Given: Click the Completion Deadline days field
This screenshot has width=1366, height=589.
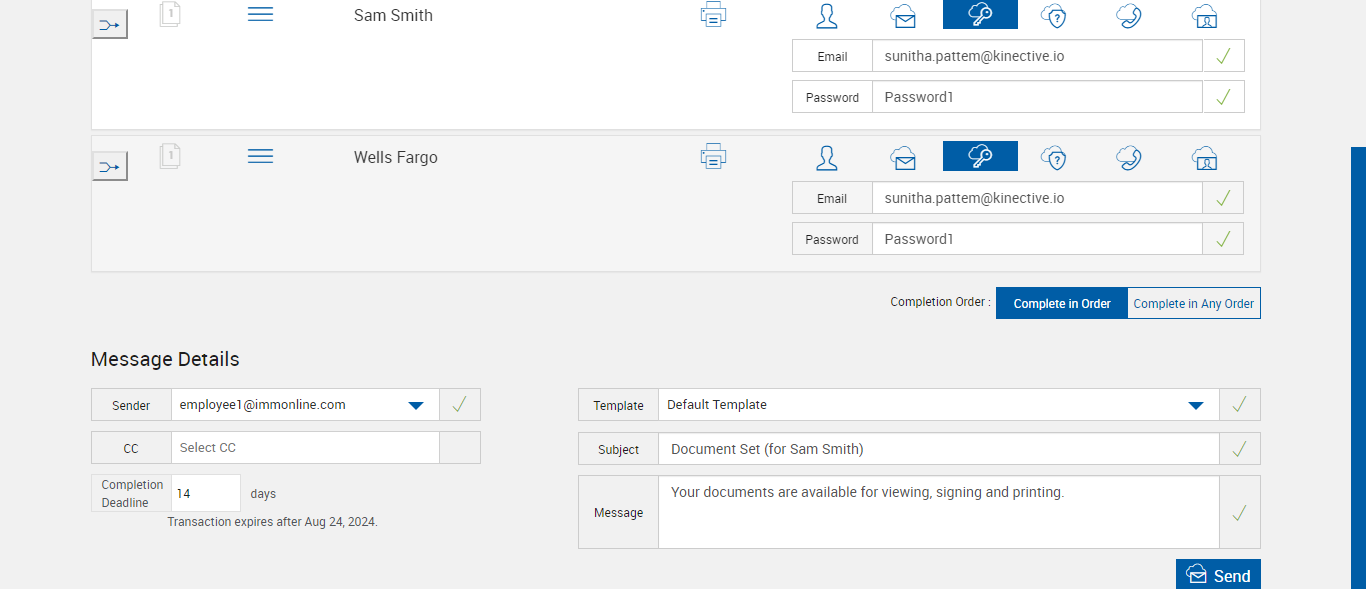Looking at the screenshot, I should [207, 494].
